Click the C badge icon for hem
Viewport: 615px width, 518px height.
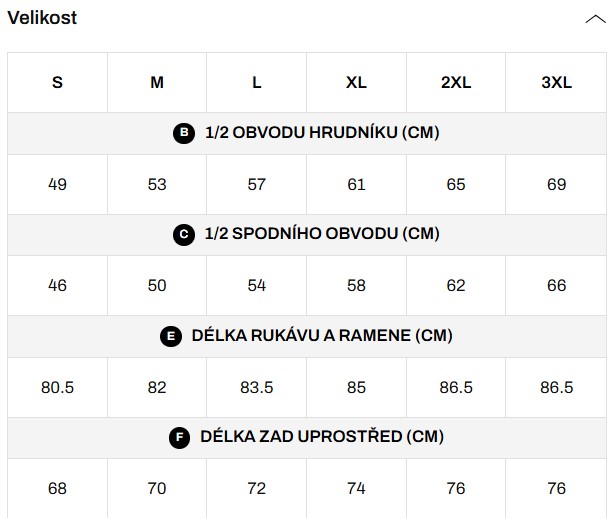pos(183,234)
